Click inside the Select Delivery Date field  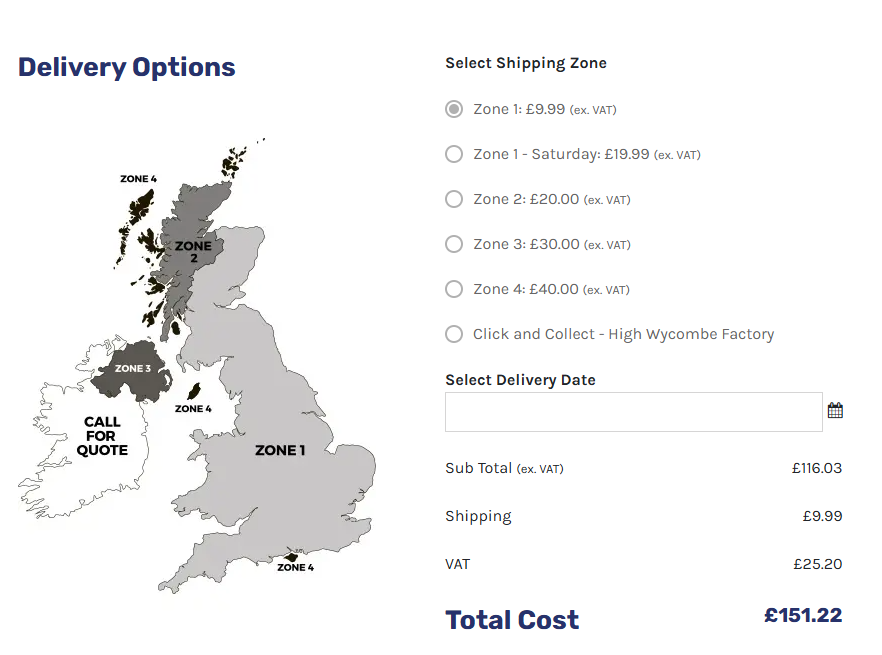click(633, 412)
